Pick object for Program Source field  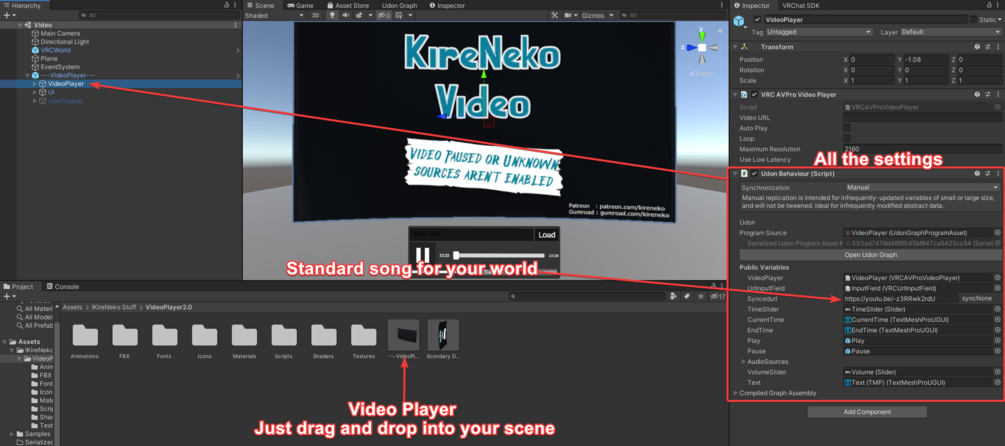tap(997, 233)
